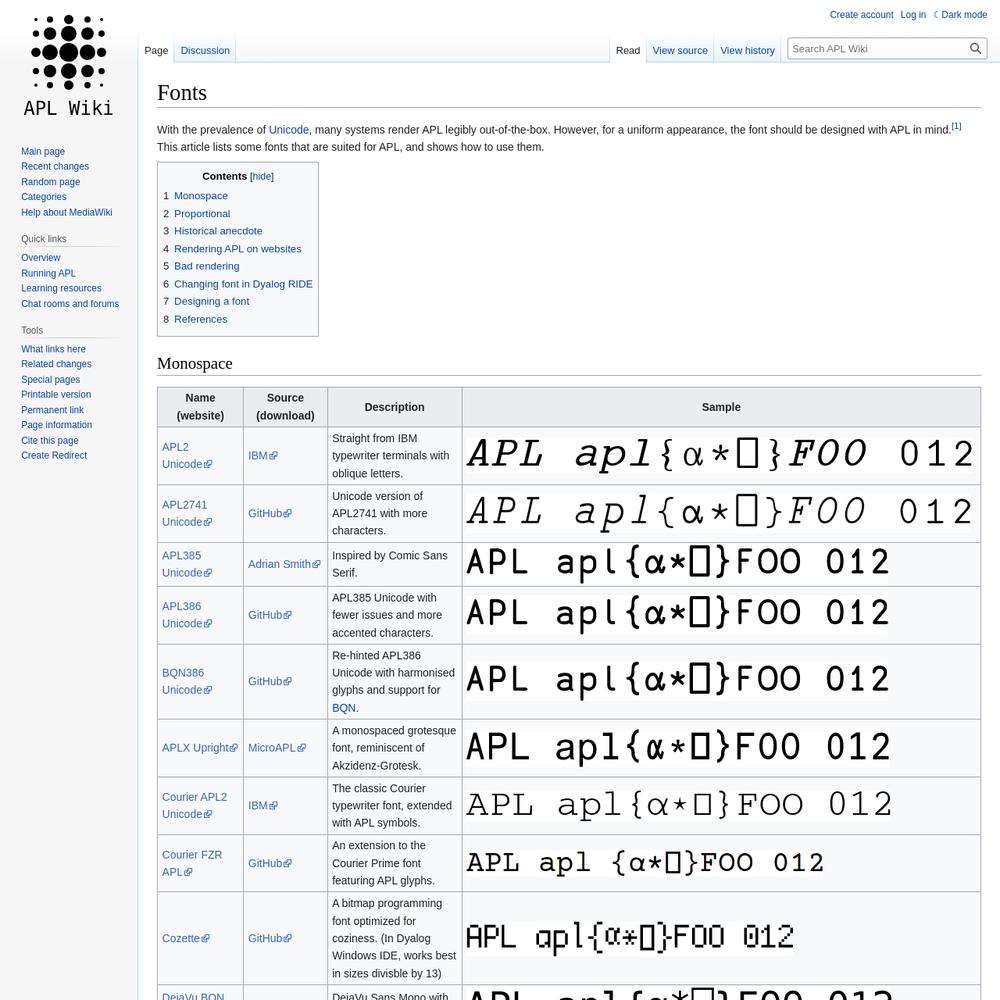Screen dimensions: 1000x1000
Task: Open the View history tab
Action: tap(747, 50)
